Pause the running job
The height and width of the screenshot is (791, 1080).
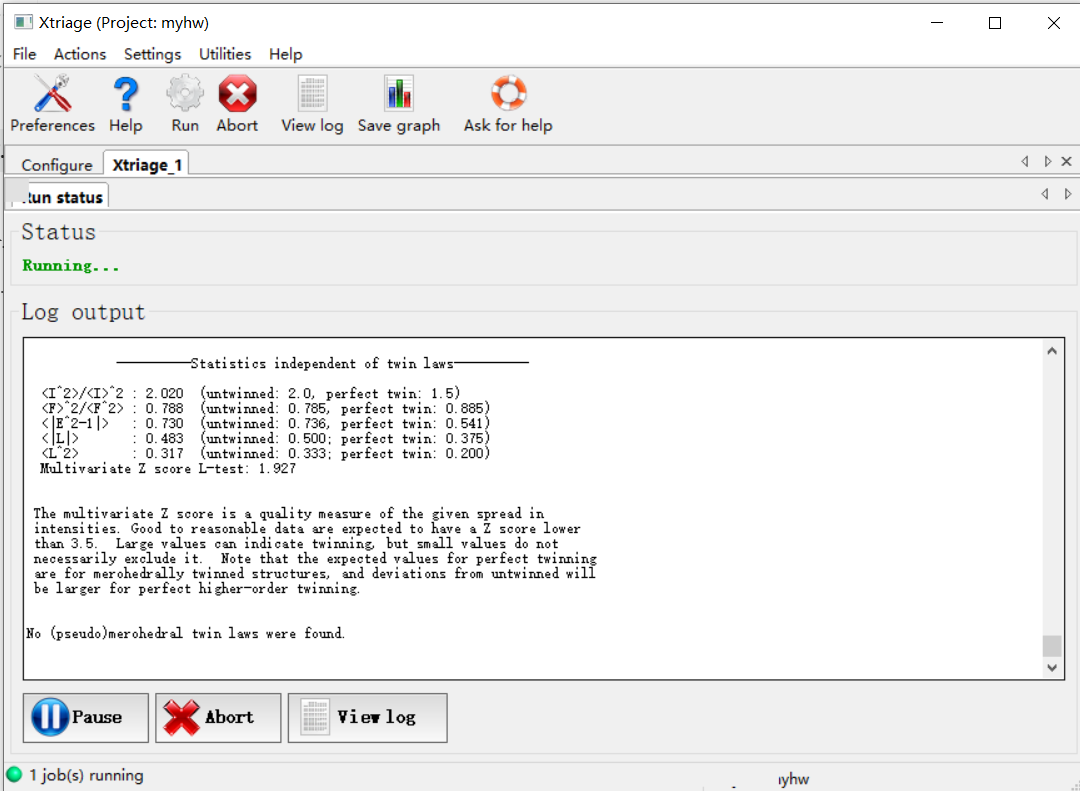click(x=85, y=718)
